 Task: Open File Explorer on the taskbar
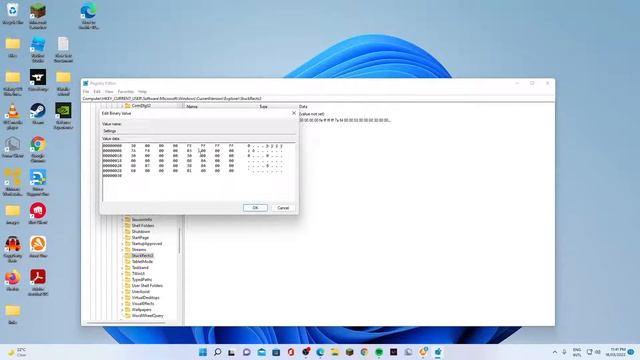(x=335, y=352)
